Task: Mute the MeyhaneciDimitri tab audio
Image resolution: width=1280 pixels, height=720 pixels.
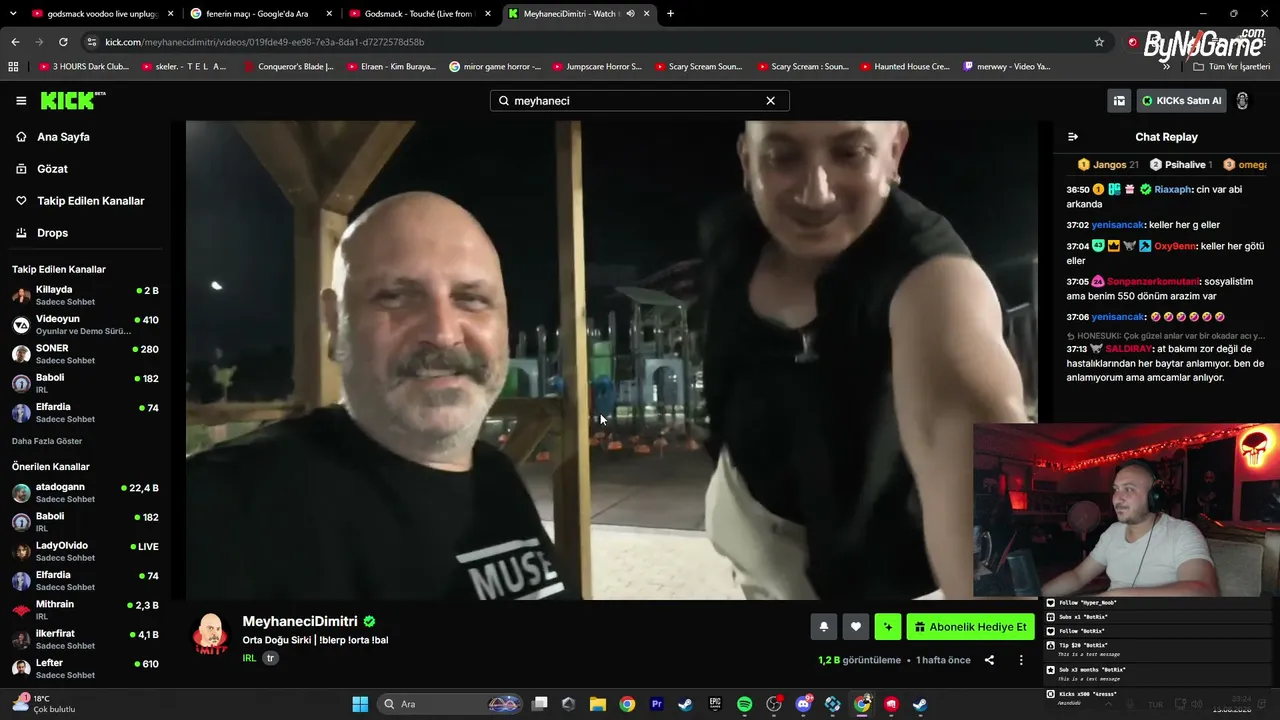Action: pos(630,14)
